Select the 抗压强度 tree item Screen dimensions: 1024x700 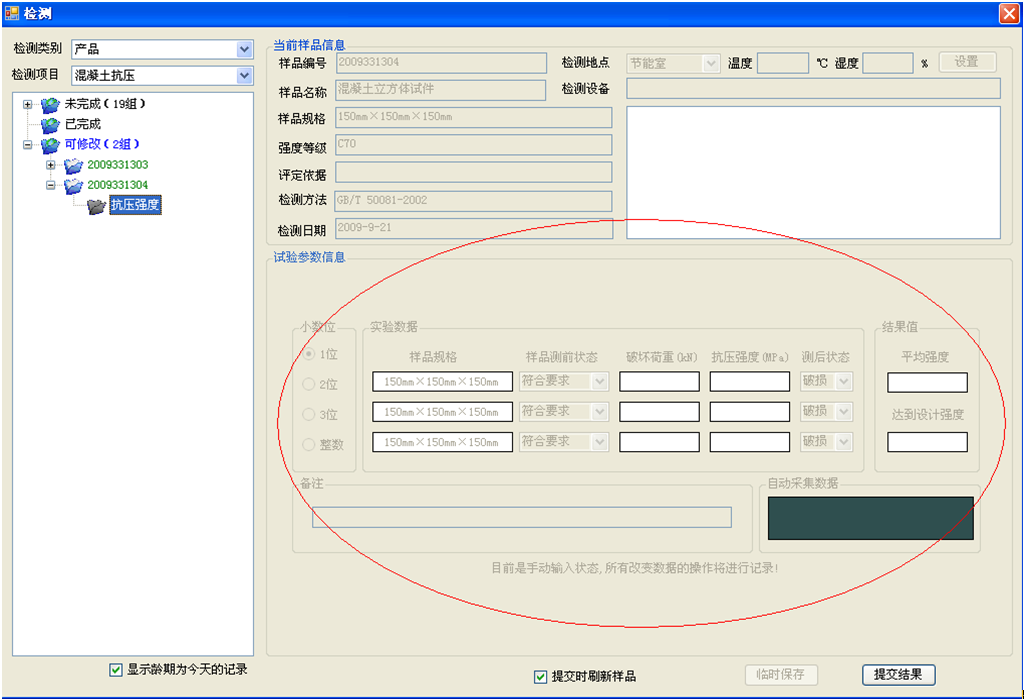pos(135,206)
